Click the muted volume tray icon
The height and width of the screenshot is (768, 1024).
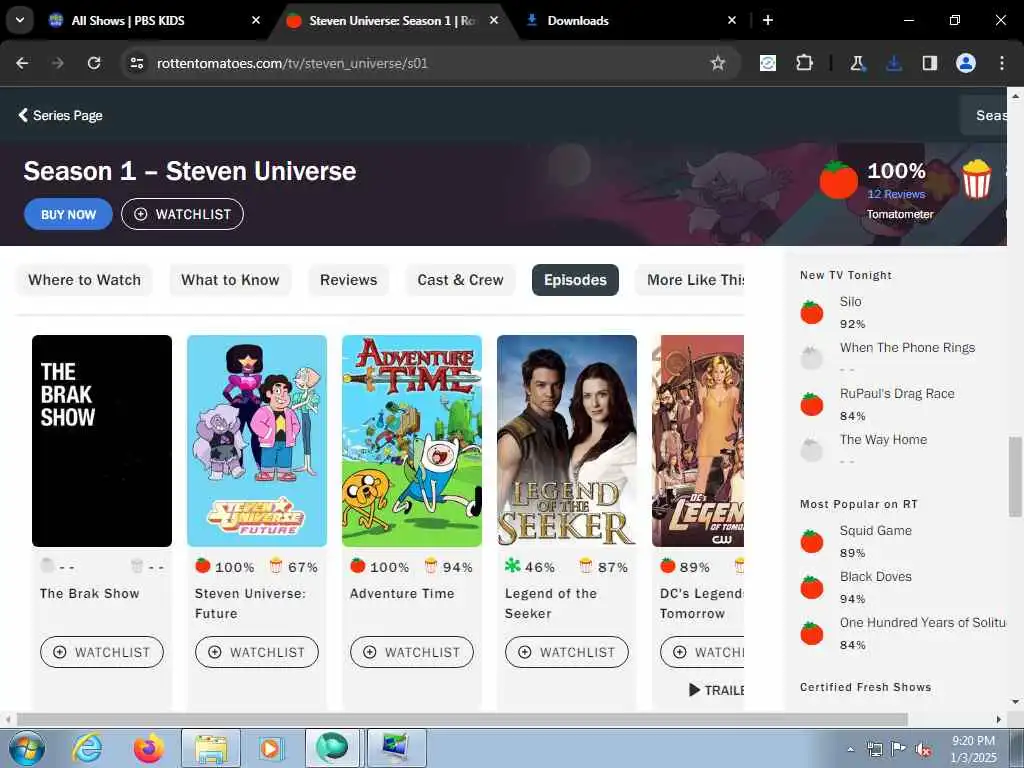click(x=923, y=750)
